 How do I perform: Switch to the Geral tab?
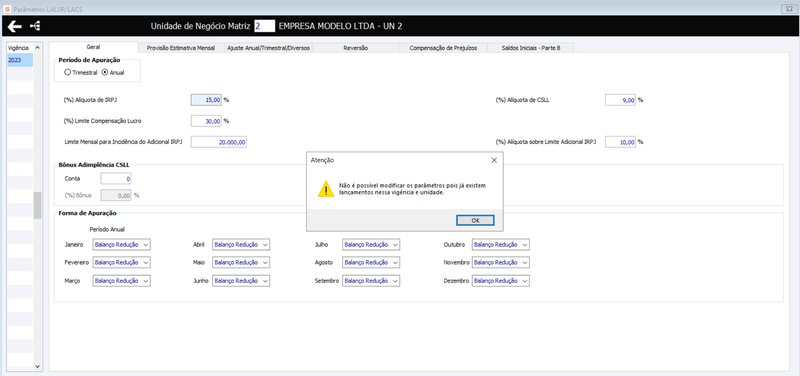[x=93, y=47]
